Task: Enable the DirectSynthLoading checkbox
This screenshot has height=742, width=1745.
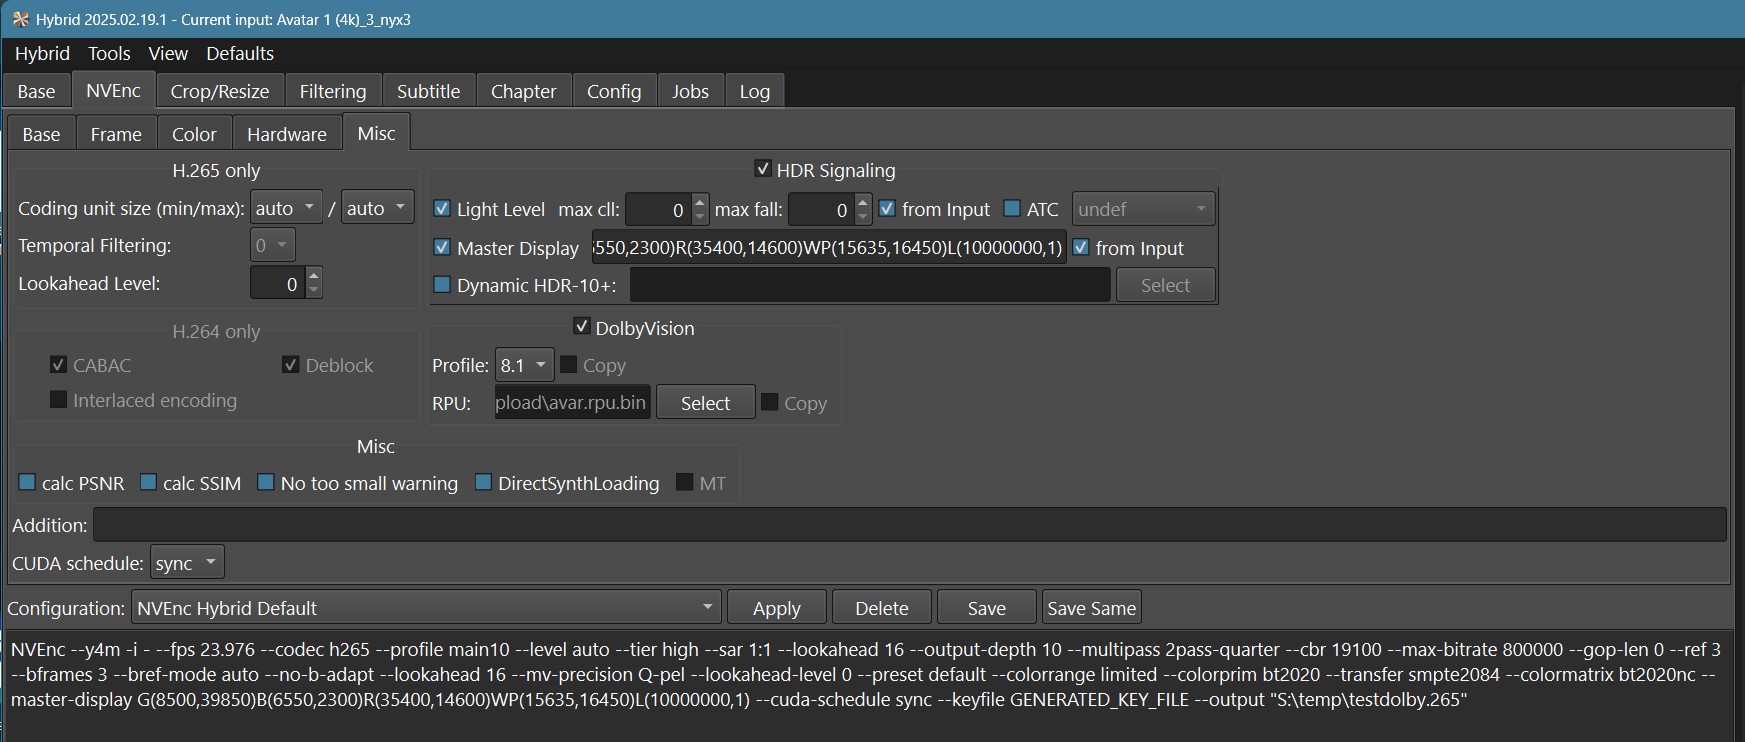Action: (x=483, y=482)
